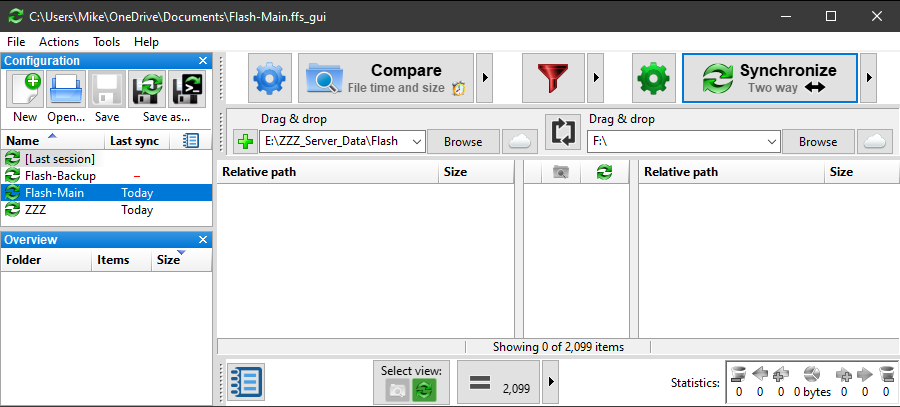
Task: Select action view green sync button
Action: click(424, 390)
